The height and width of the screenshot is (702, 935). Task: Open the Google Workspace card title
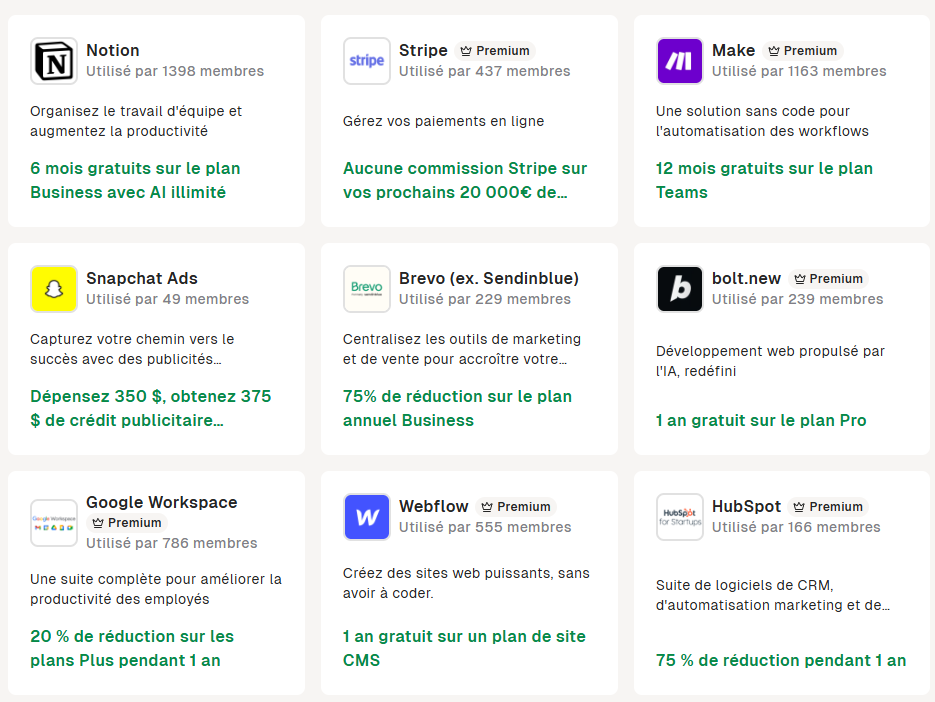pos(162,502)
